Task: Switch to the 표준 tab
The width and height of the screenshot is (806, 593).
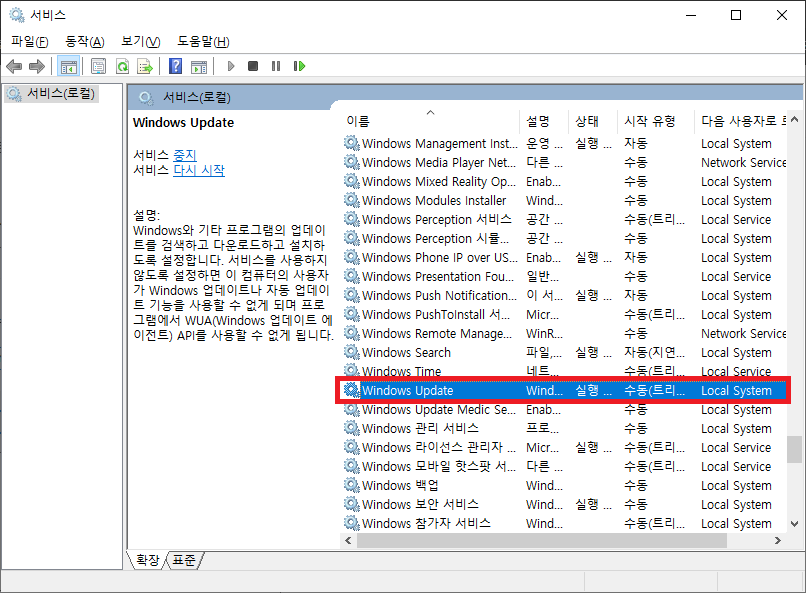Action: [x=184, y=560]
